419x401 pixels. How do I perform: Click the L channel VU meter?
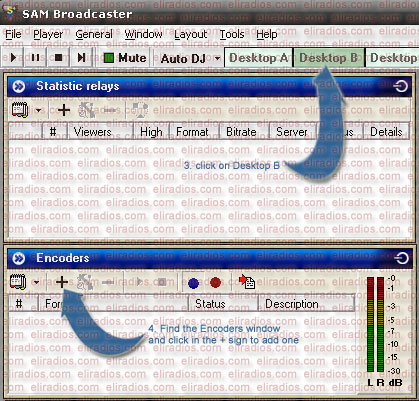click(370, 325)
